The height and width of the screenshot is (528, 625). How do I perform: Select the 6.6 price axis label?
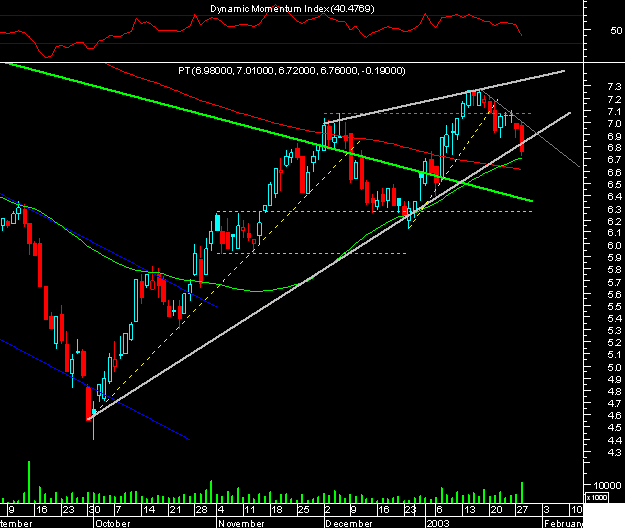coord(614,172)
